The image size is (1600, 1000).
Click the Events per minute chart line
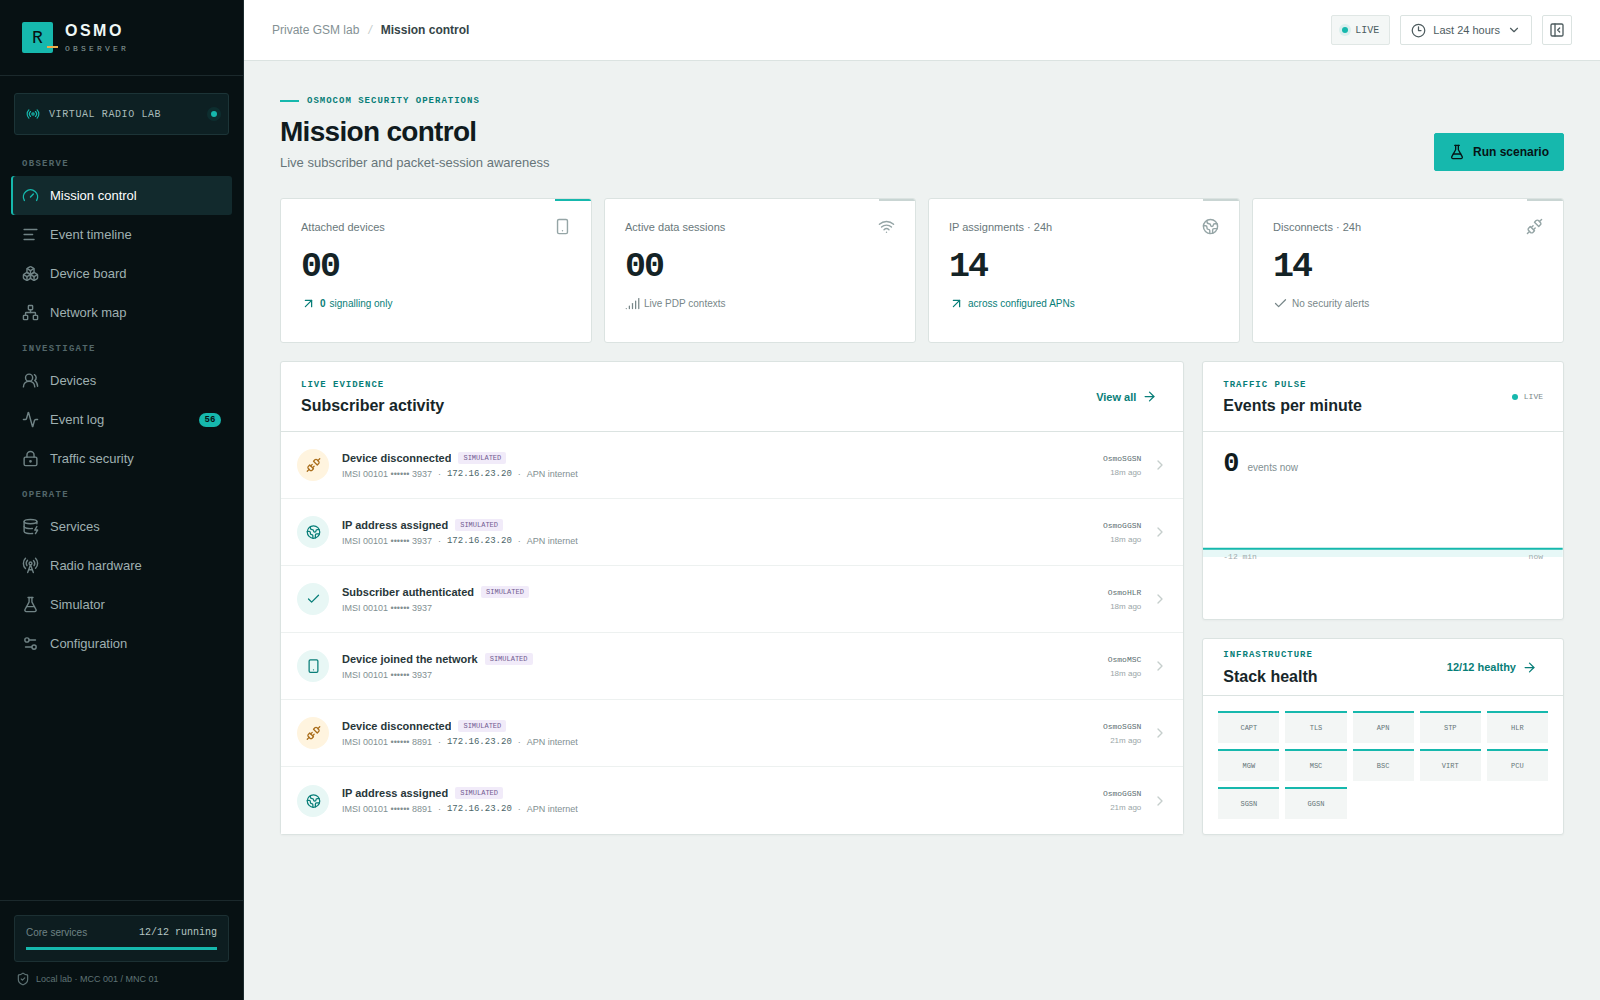point(1383,549)
